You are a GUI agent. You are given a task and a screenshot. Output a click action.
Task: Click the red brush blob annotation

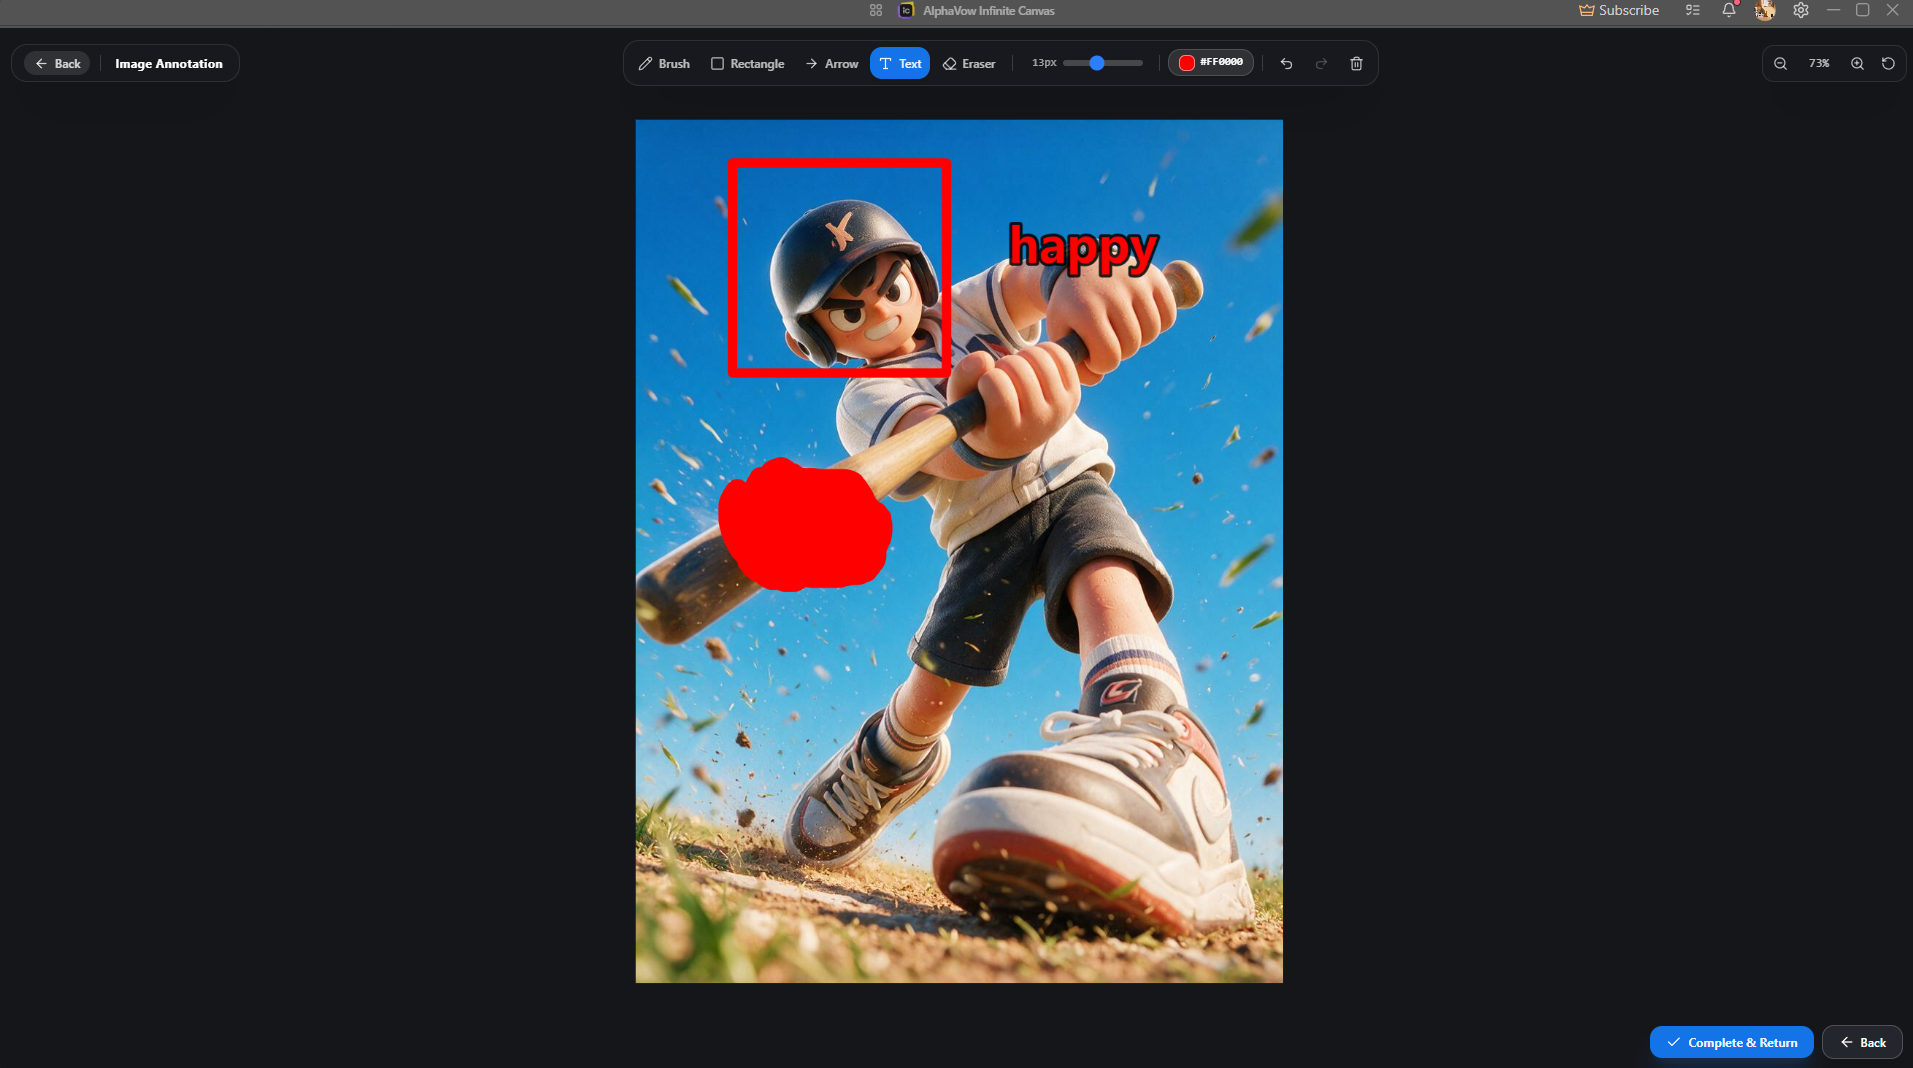pos(805,525)
